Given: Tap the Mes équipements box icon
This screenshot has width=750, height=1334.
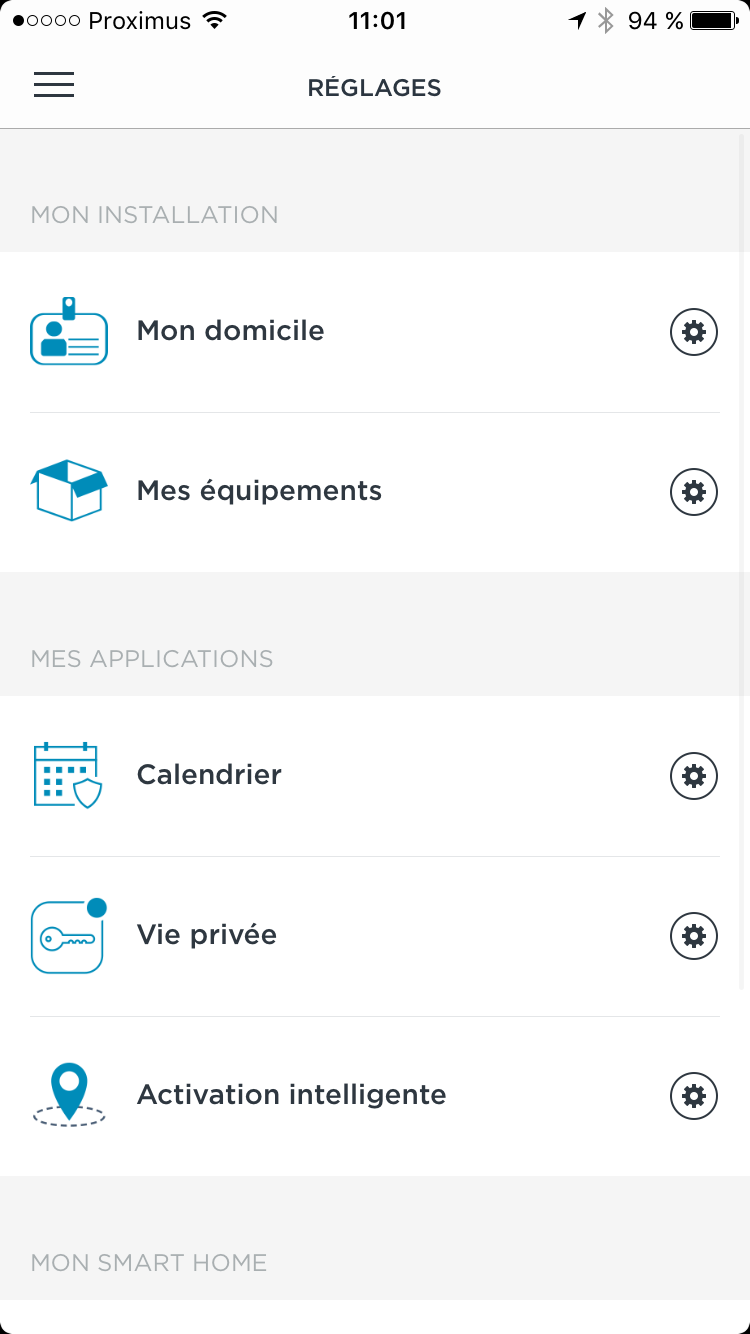Looking at the screenshot, I should pyautogui.click(x=69, y=490).
